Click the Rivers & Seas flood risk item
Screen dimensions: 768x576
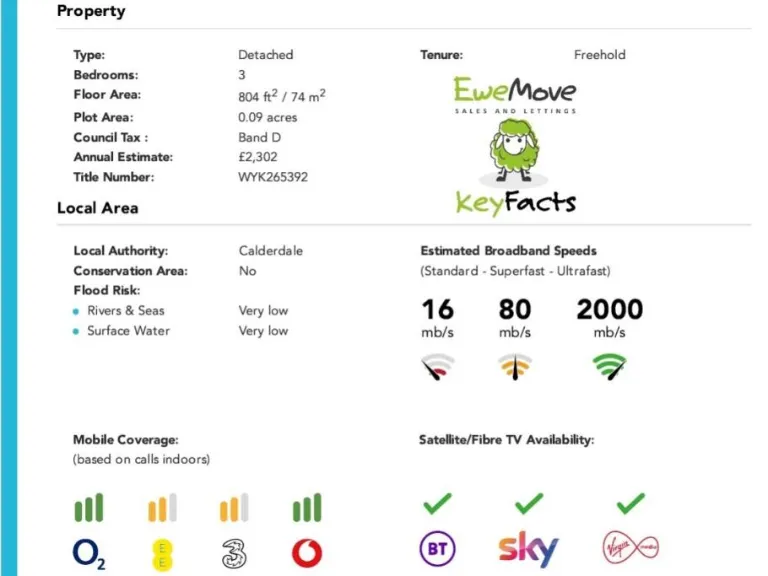128,311
